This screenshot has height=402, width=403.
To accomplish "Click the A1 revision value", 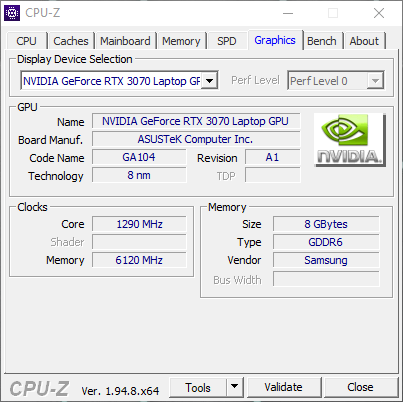I will (x=273, y=157).
